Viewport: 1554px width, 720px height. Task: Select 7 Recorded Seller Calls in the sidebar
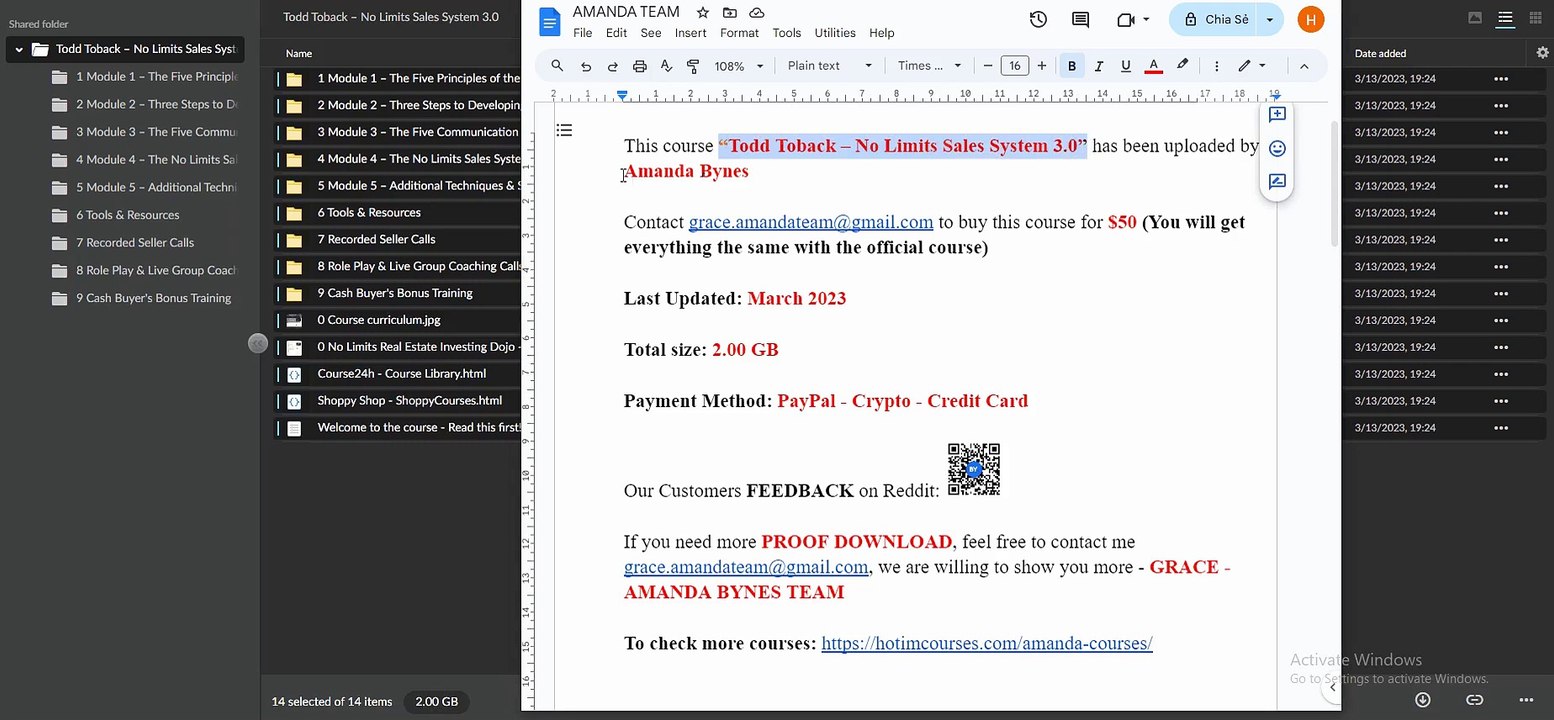click(x=135, y=242)
